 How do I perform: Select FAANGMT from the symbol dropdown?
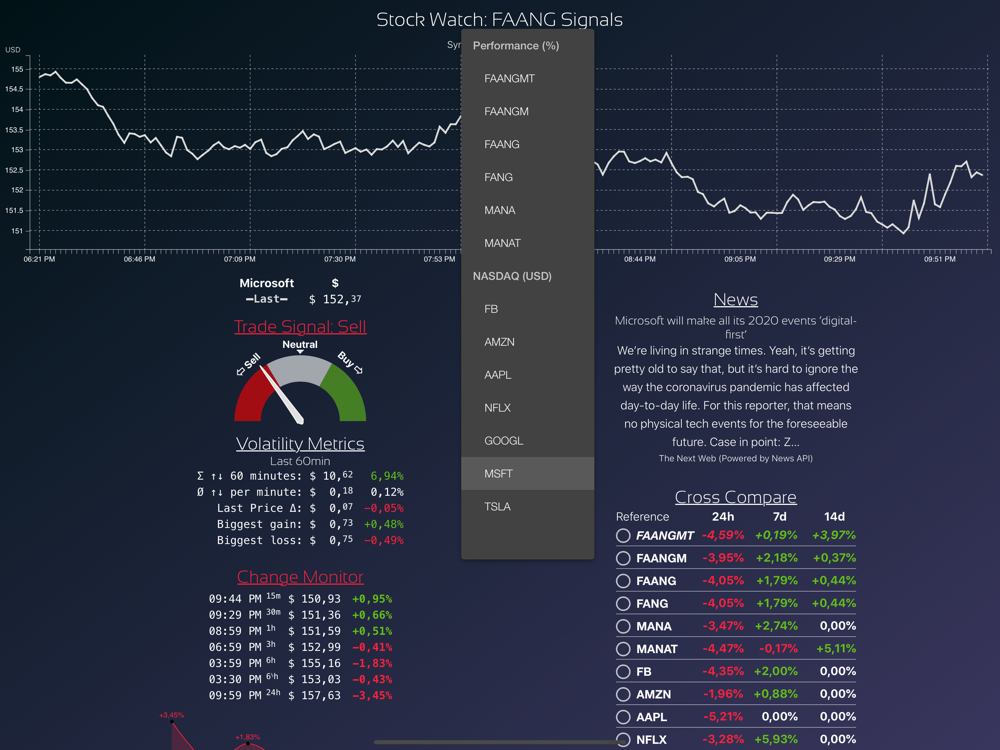point(527,78)
